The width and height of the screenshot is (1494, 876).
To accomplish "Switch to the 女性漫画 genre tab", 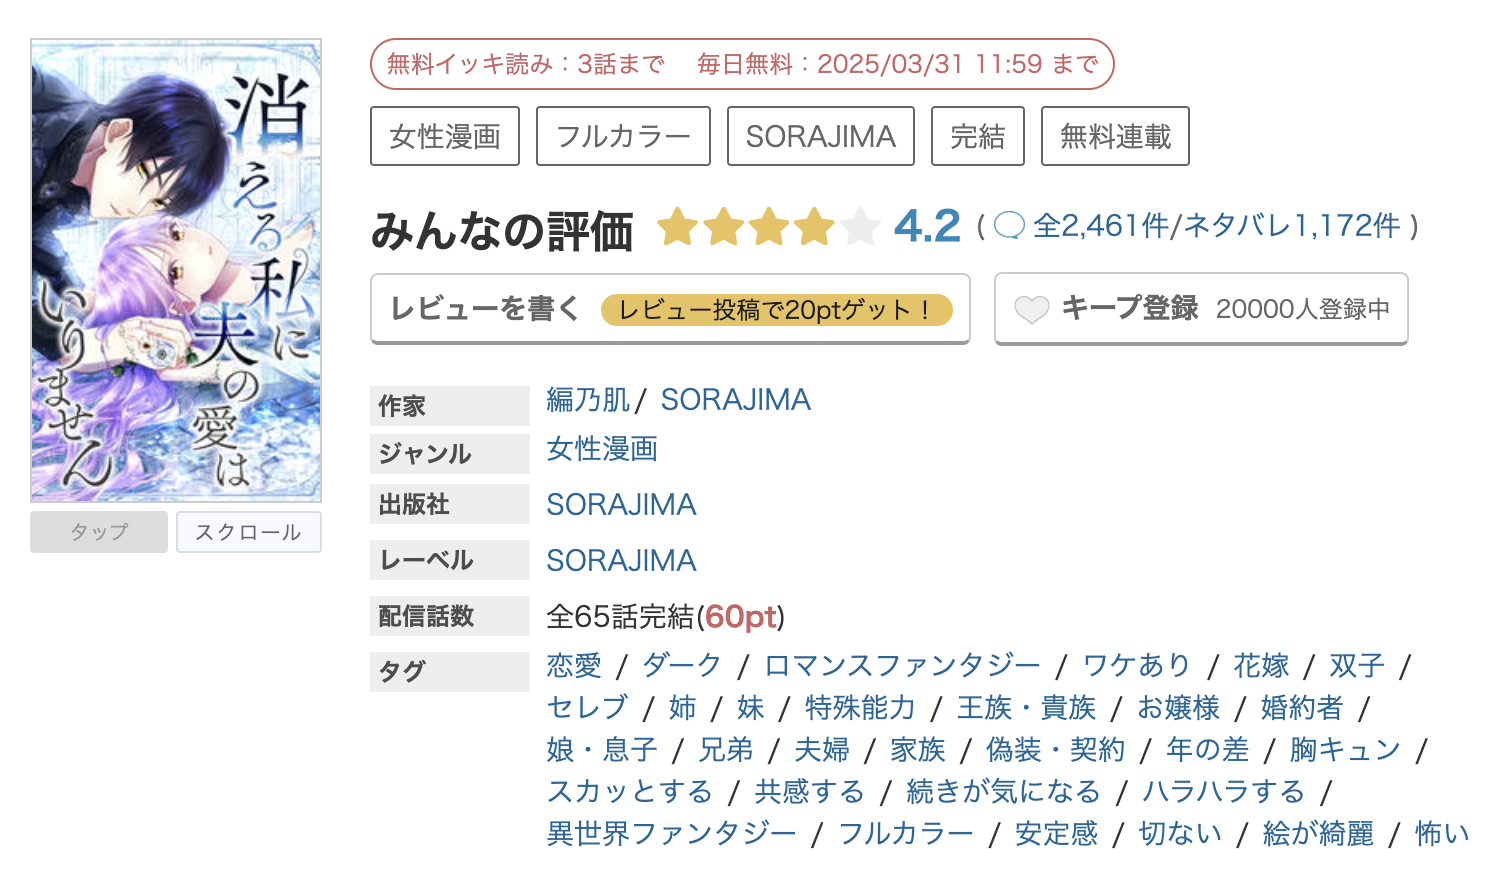I will tap(445, 135).
